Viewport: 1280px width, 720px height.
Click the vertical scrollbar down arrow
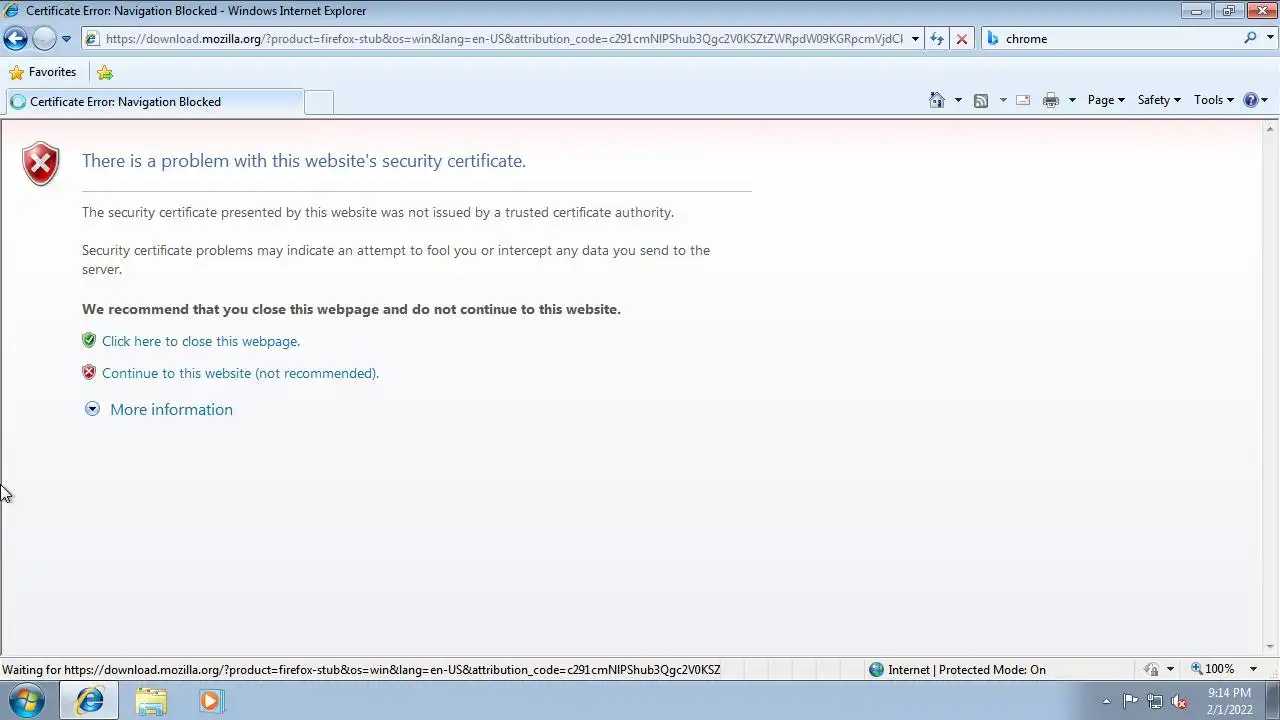[x=1271, y=647]
